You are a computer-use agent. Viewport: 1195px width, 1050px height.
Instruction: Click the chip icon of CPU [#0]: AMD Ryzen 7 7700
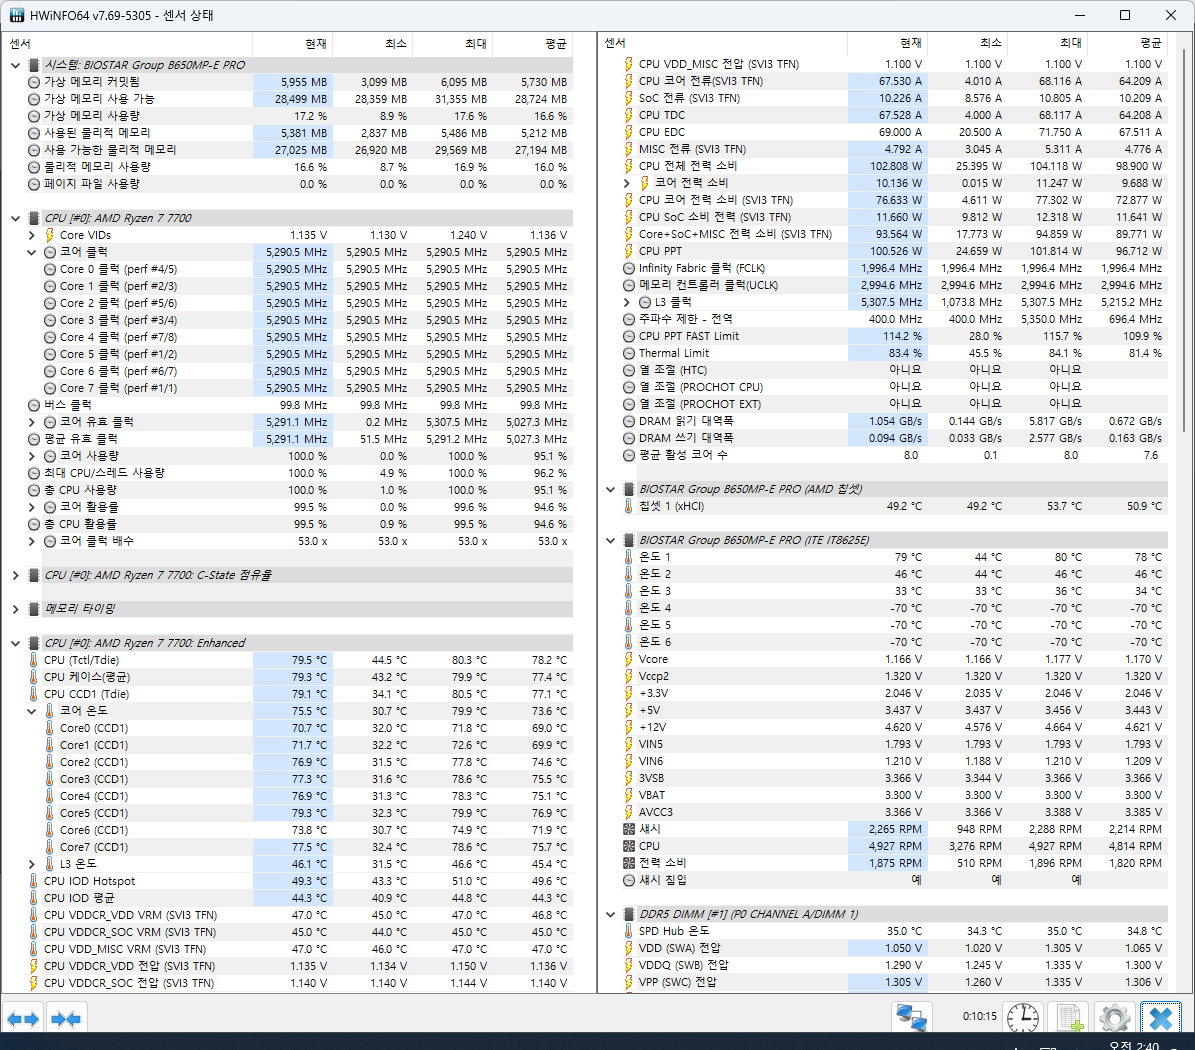click(x=34, y=218)
